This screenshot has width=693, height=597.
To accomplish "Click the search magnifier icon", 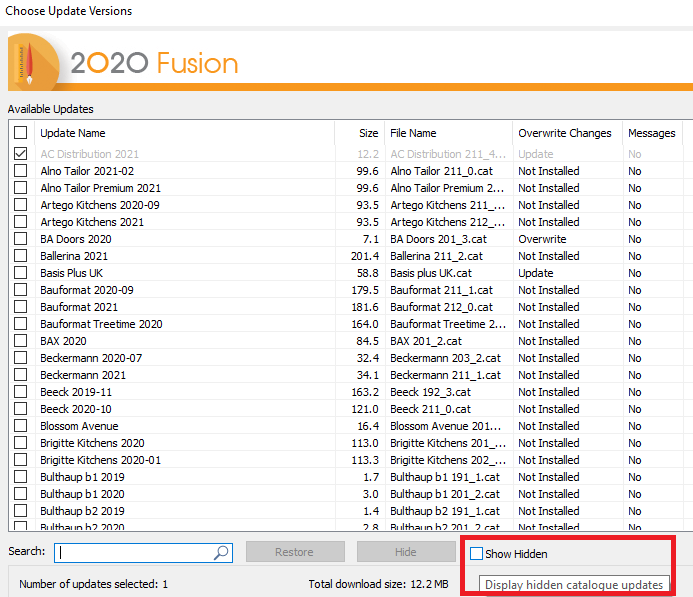I will (221, 552).
